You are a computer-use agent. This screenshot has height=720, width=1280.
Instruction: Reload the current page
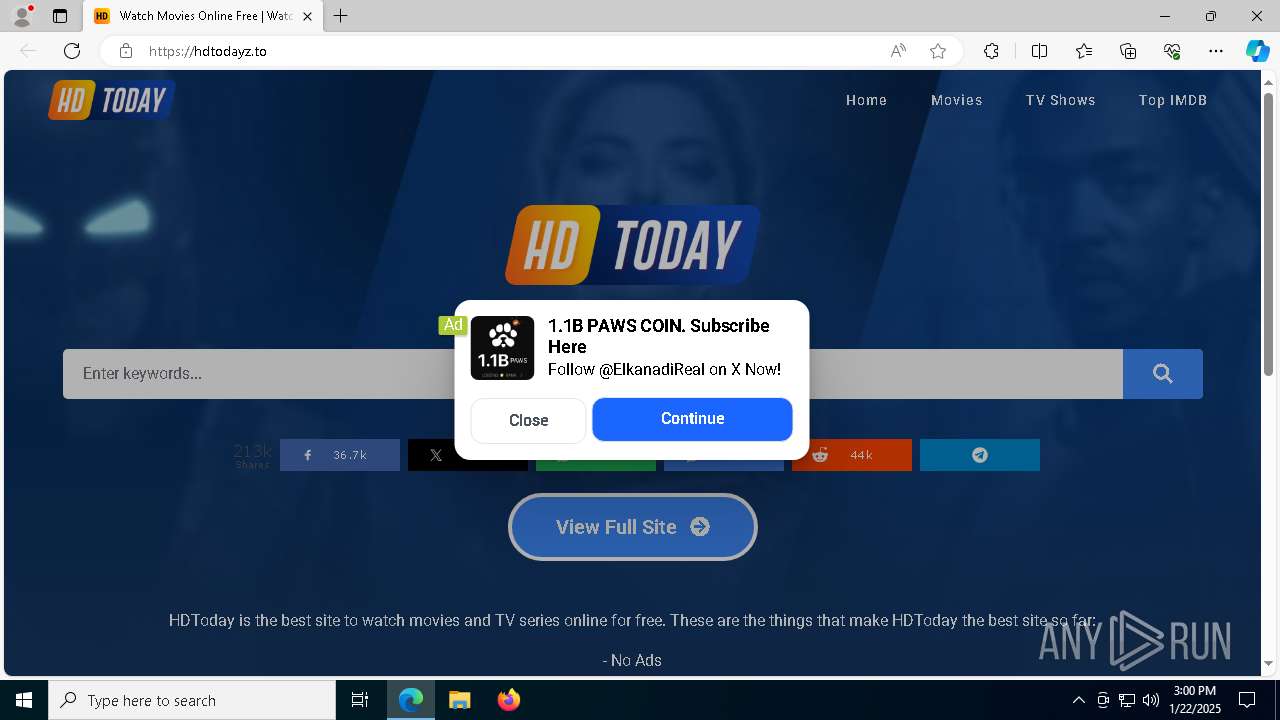[x=72, y=51]
